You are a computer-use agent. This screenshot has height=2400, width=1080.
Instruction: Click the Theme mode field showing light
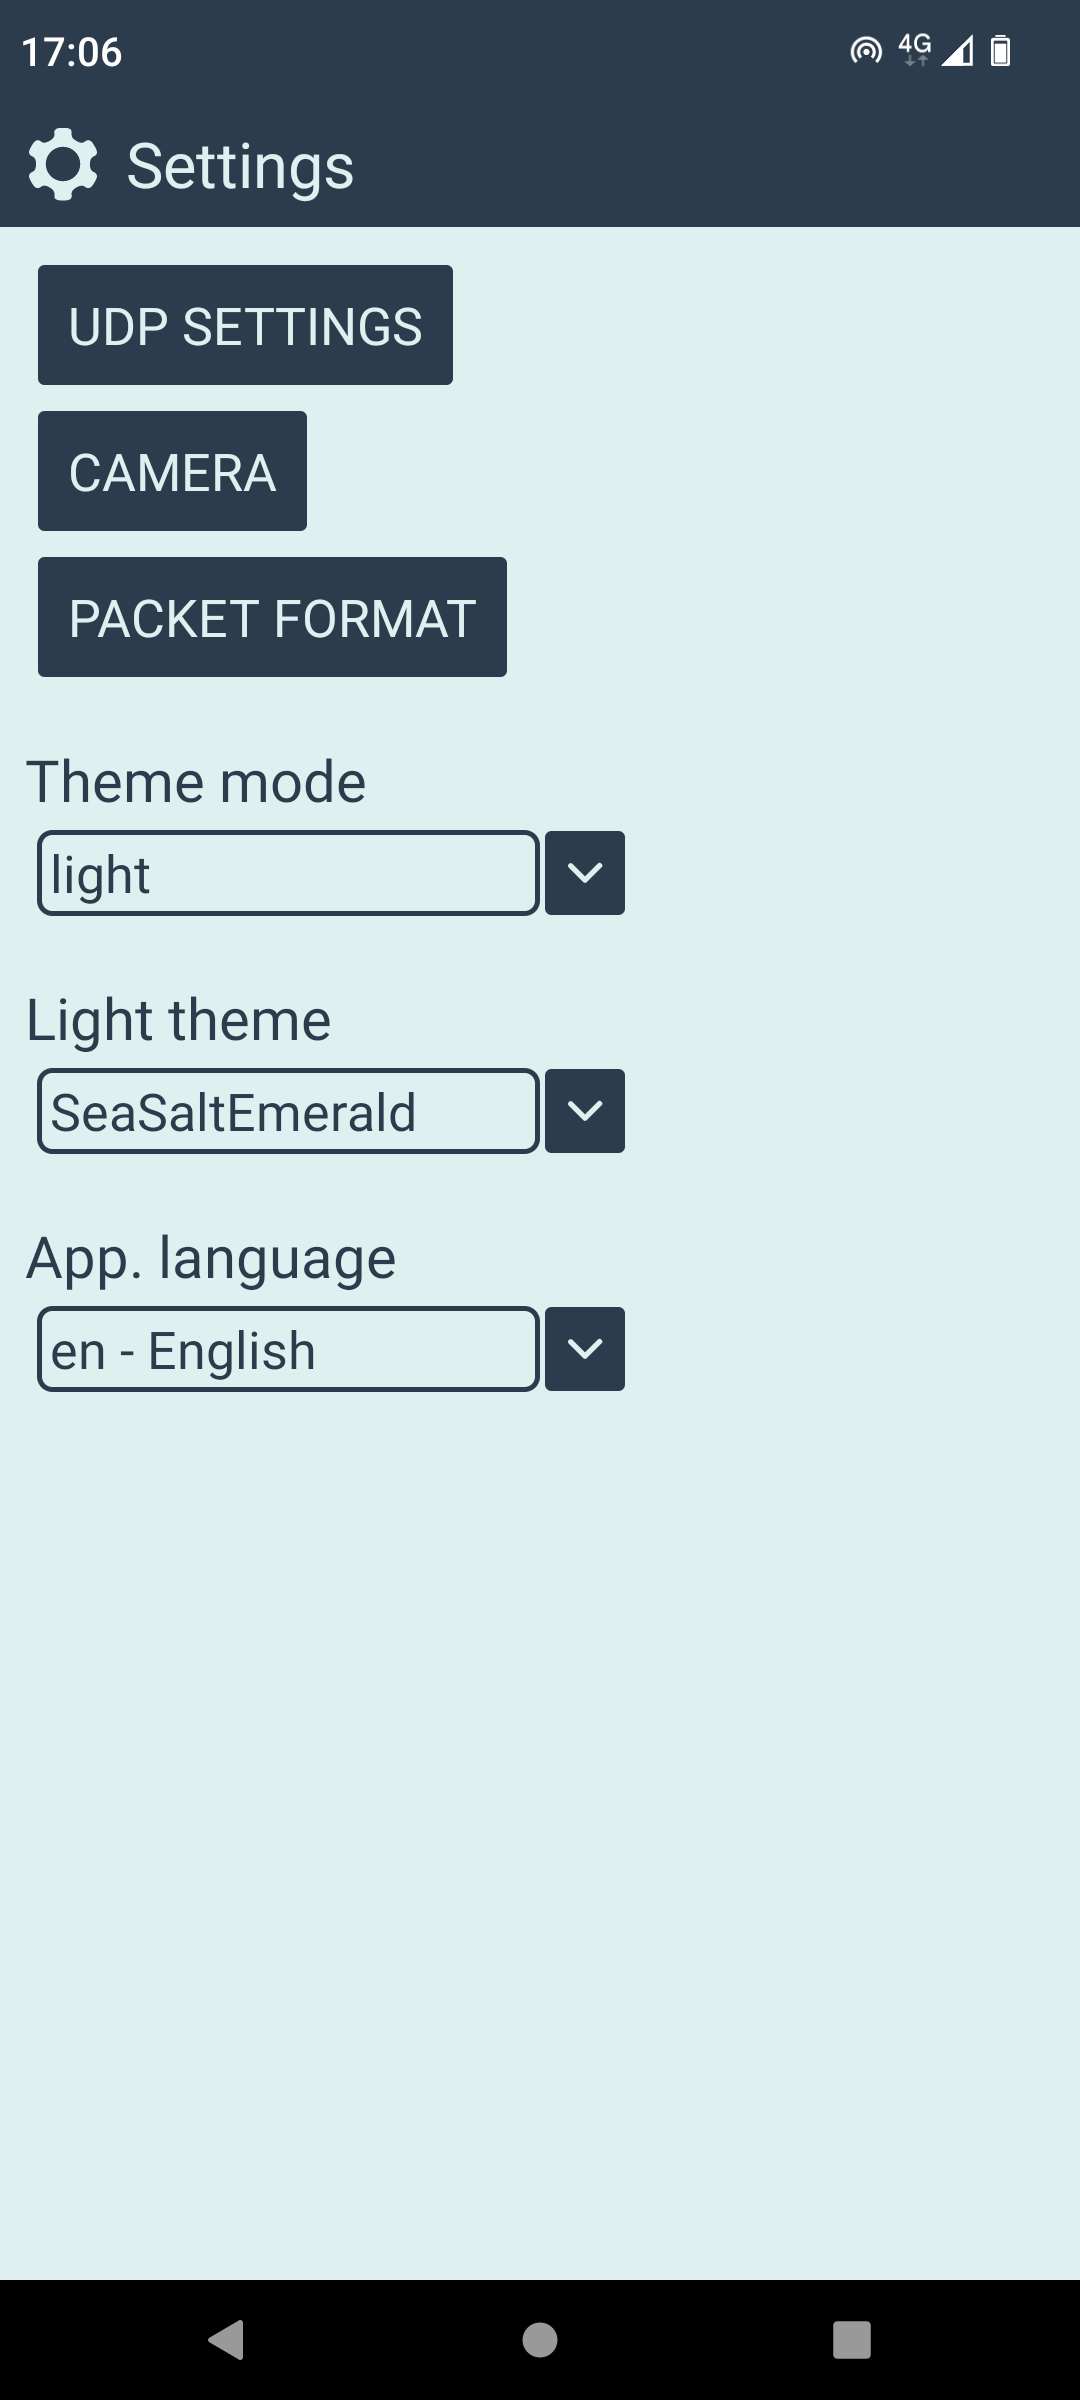click(288, 873)
